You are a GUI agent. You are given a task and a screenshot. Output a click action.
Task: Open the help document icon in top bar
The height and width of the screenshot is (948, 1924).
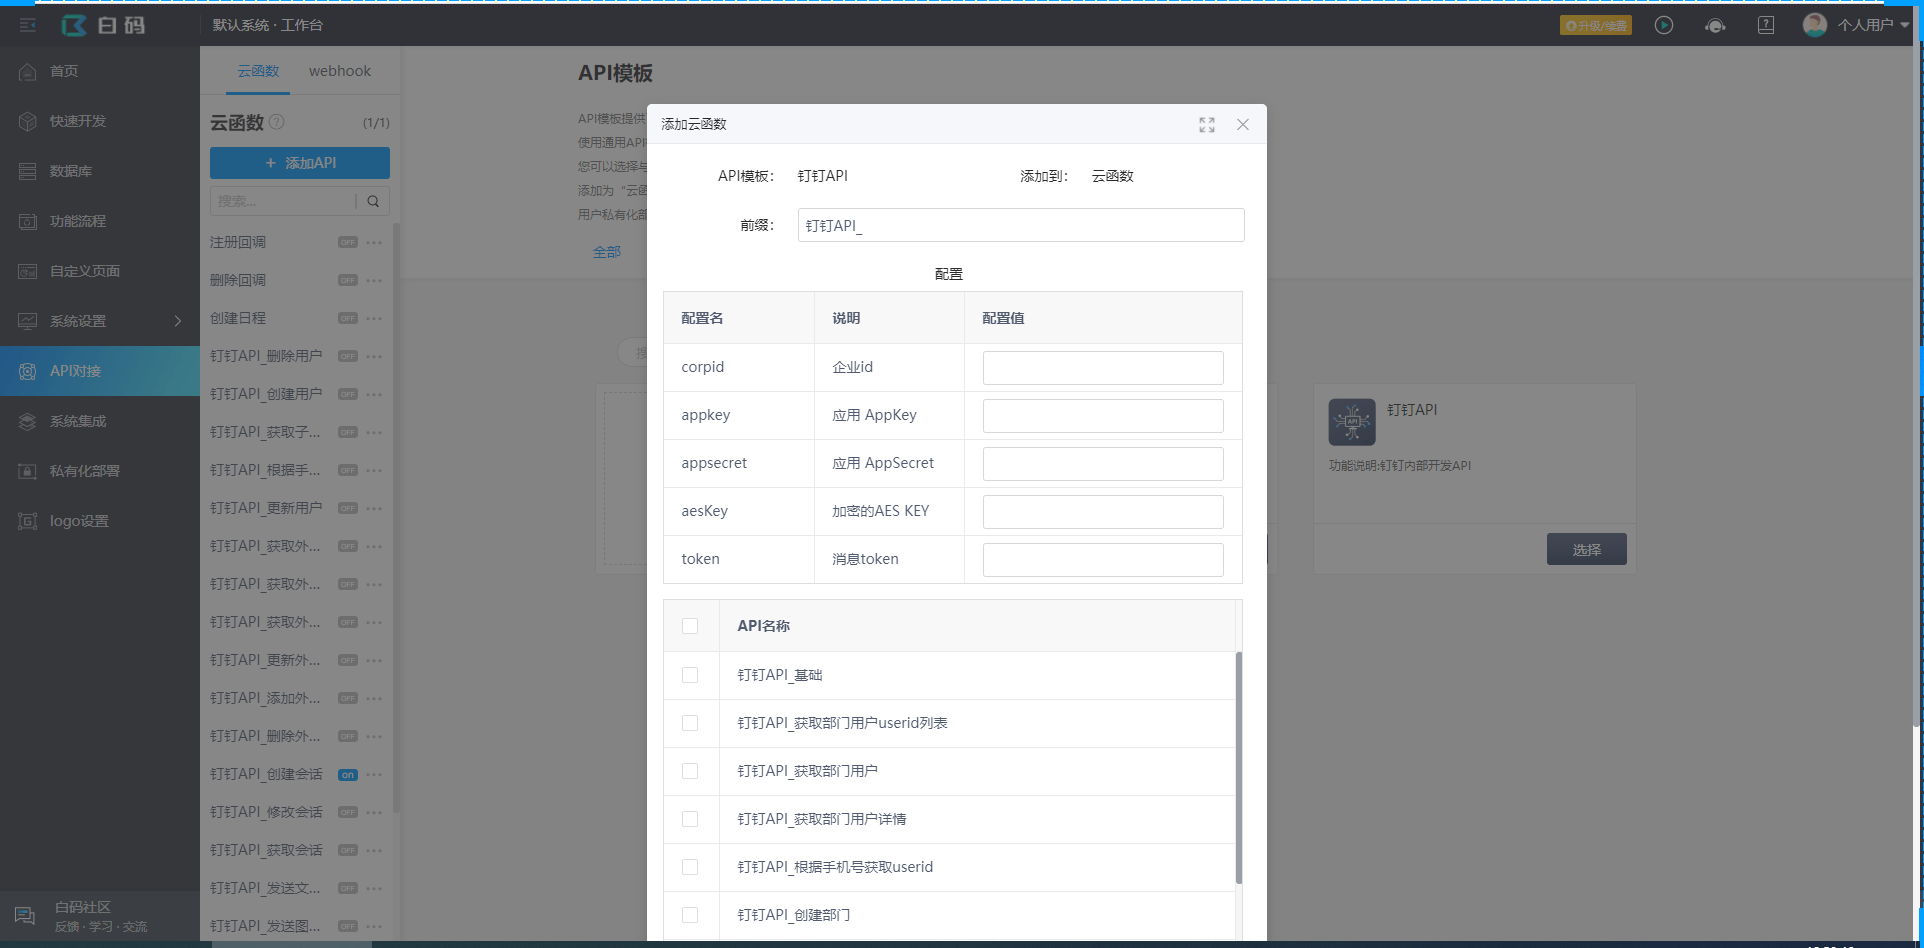click(x=1766, y=25)
